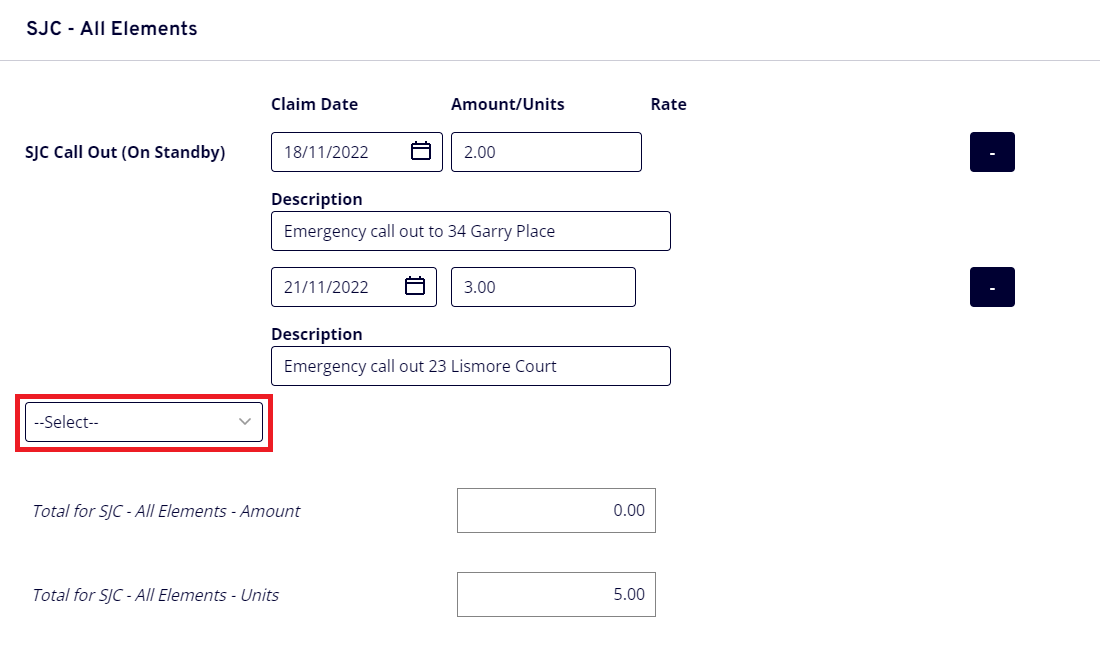Click the total Amount box showing 0.00
Screen dimensions: 1100x645
tap(556, 510)
